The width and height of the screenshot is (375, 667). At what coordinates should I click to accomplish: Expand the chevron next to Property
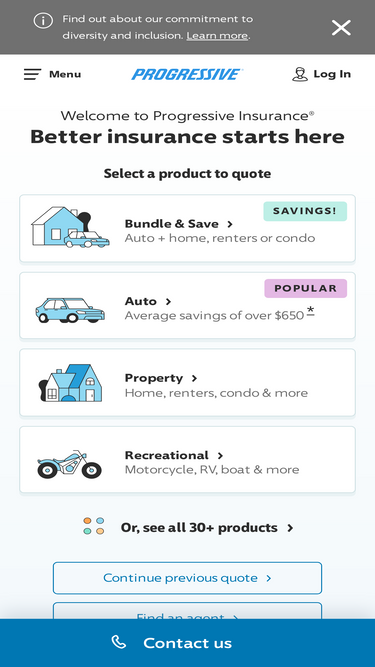194,378
